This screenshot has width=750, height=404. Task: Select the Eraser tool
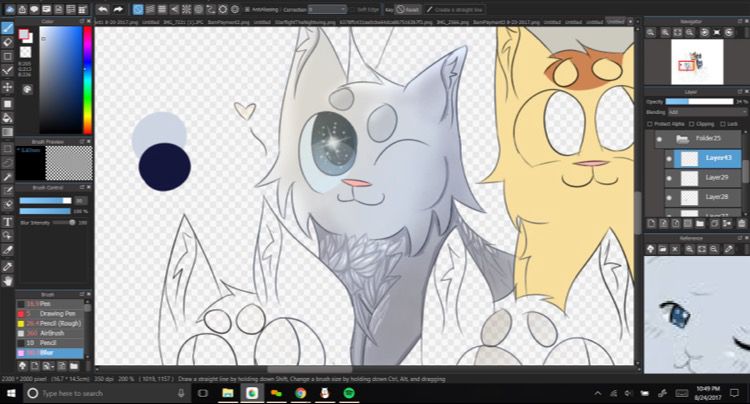[8, 42]
